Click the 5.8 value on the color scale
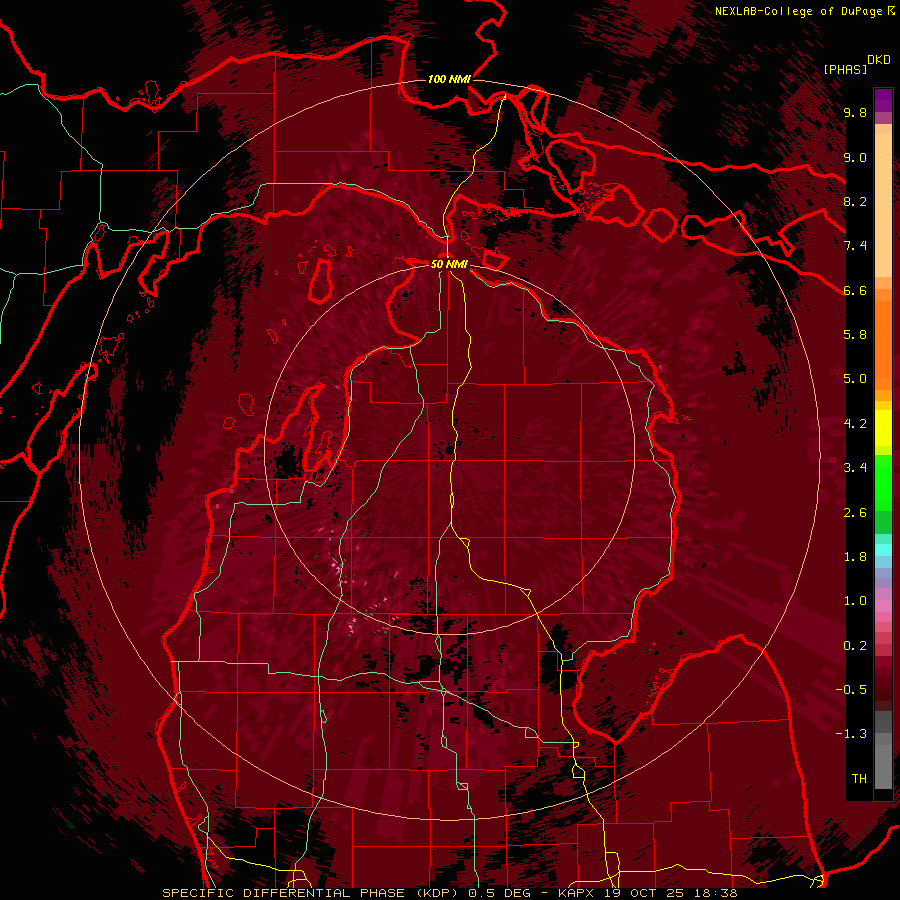The width and height of the screenshot is (900, 900). click(855, 335)
